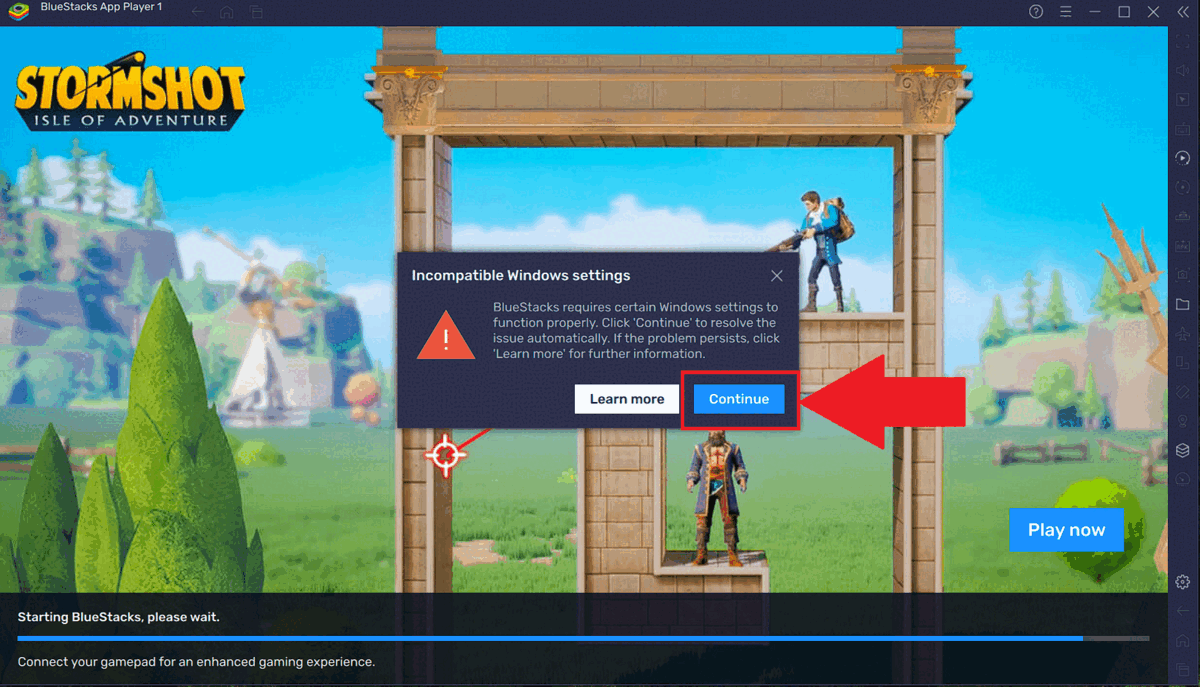Open the hamburger menu in title bar
This screenshot has width=1200, height=687.
(x=1065, y=12)
